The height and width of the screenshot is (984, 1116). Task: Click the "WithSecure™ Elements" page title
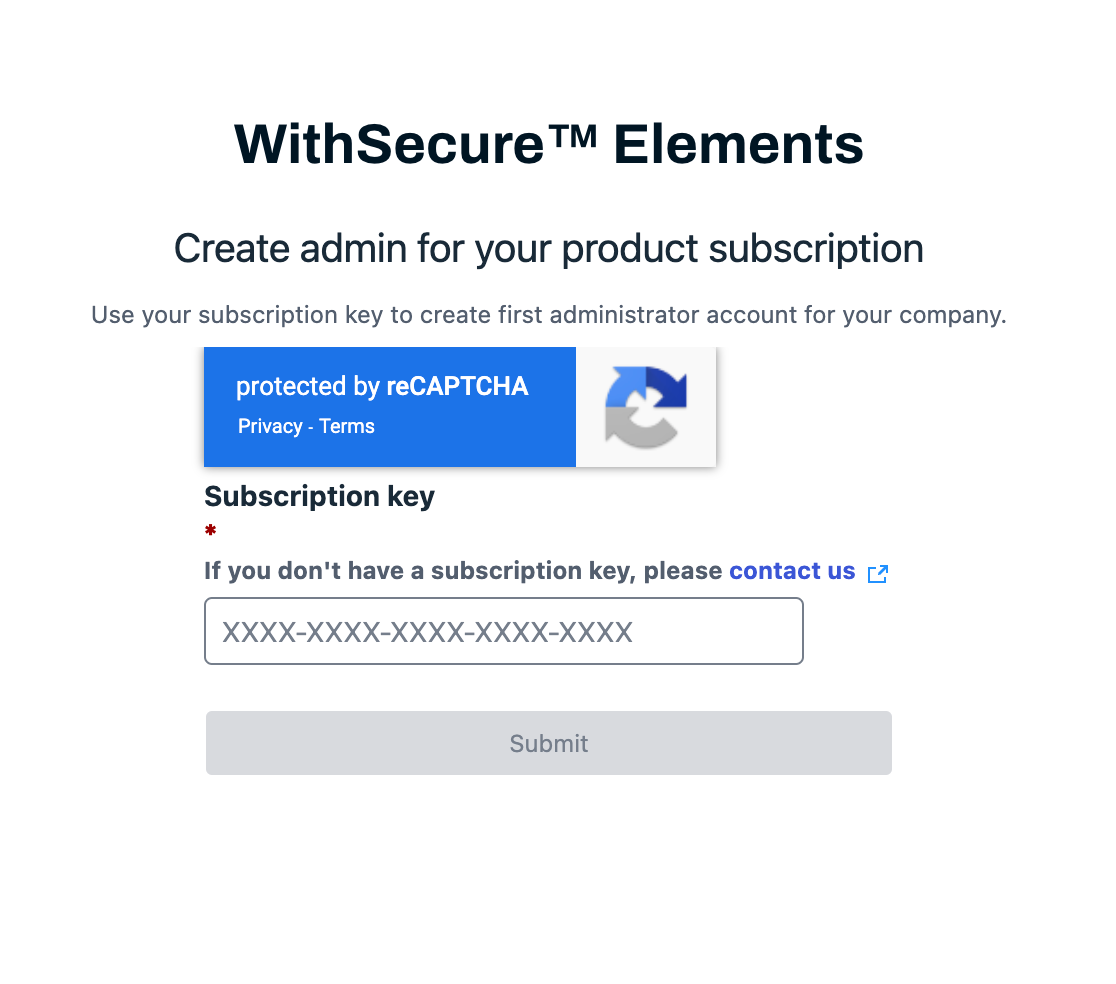[x=548, y=143]
